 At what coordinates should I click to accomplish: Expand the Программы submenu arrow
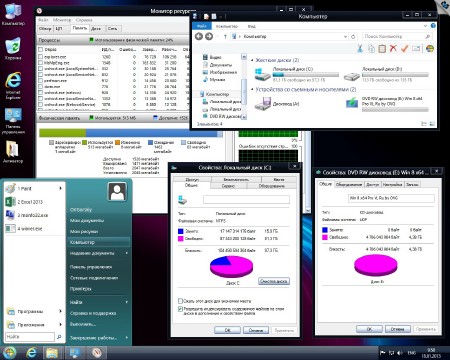click(60, 311)
